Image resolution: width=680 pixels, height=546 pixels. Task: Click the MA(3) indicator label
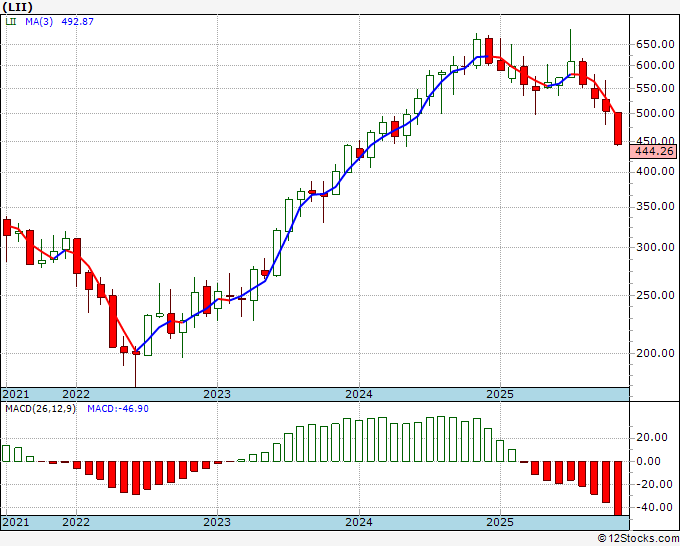[x=39, y=22]
